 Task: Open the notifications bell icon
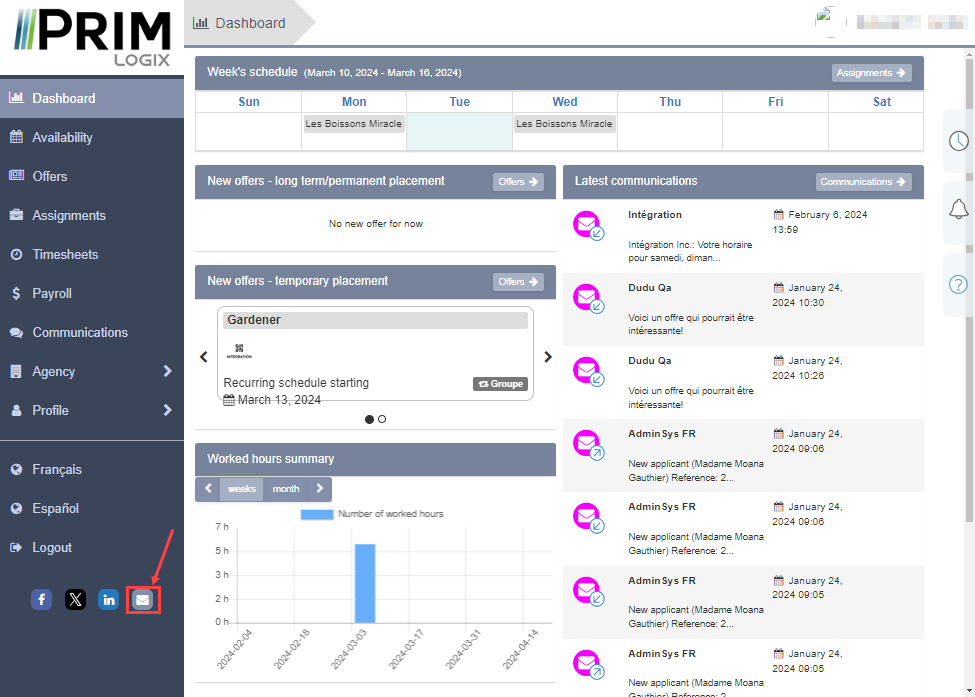tap(958, 209)
